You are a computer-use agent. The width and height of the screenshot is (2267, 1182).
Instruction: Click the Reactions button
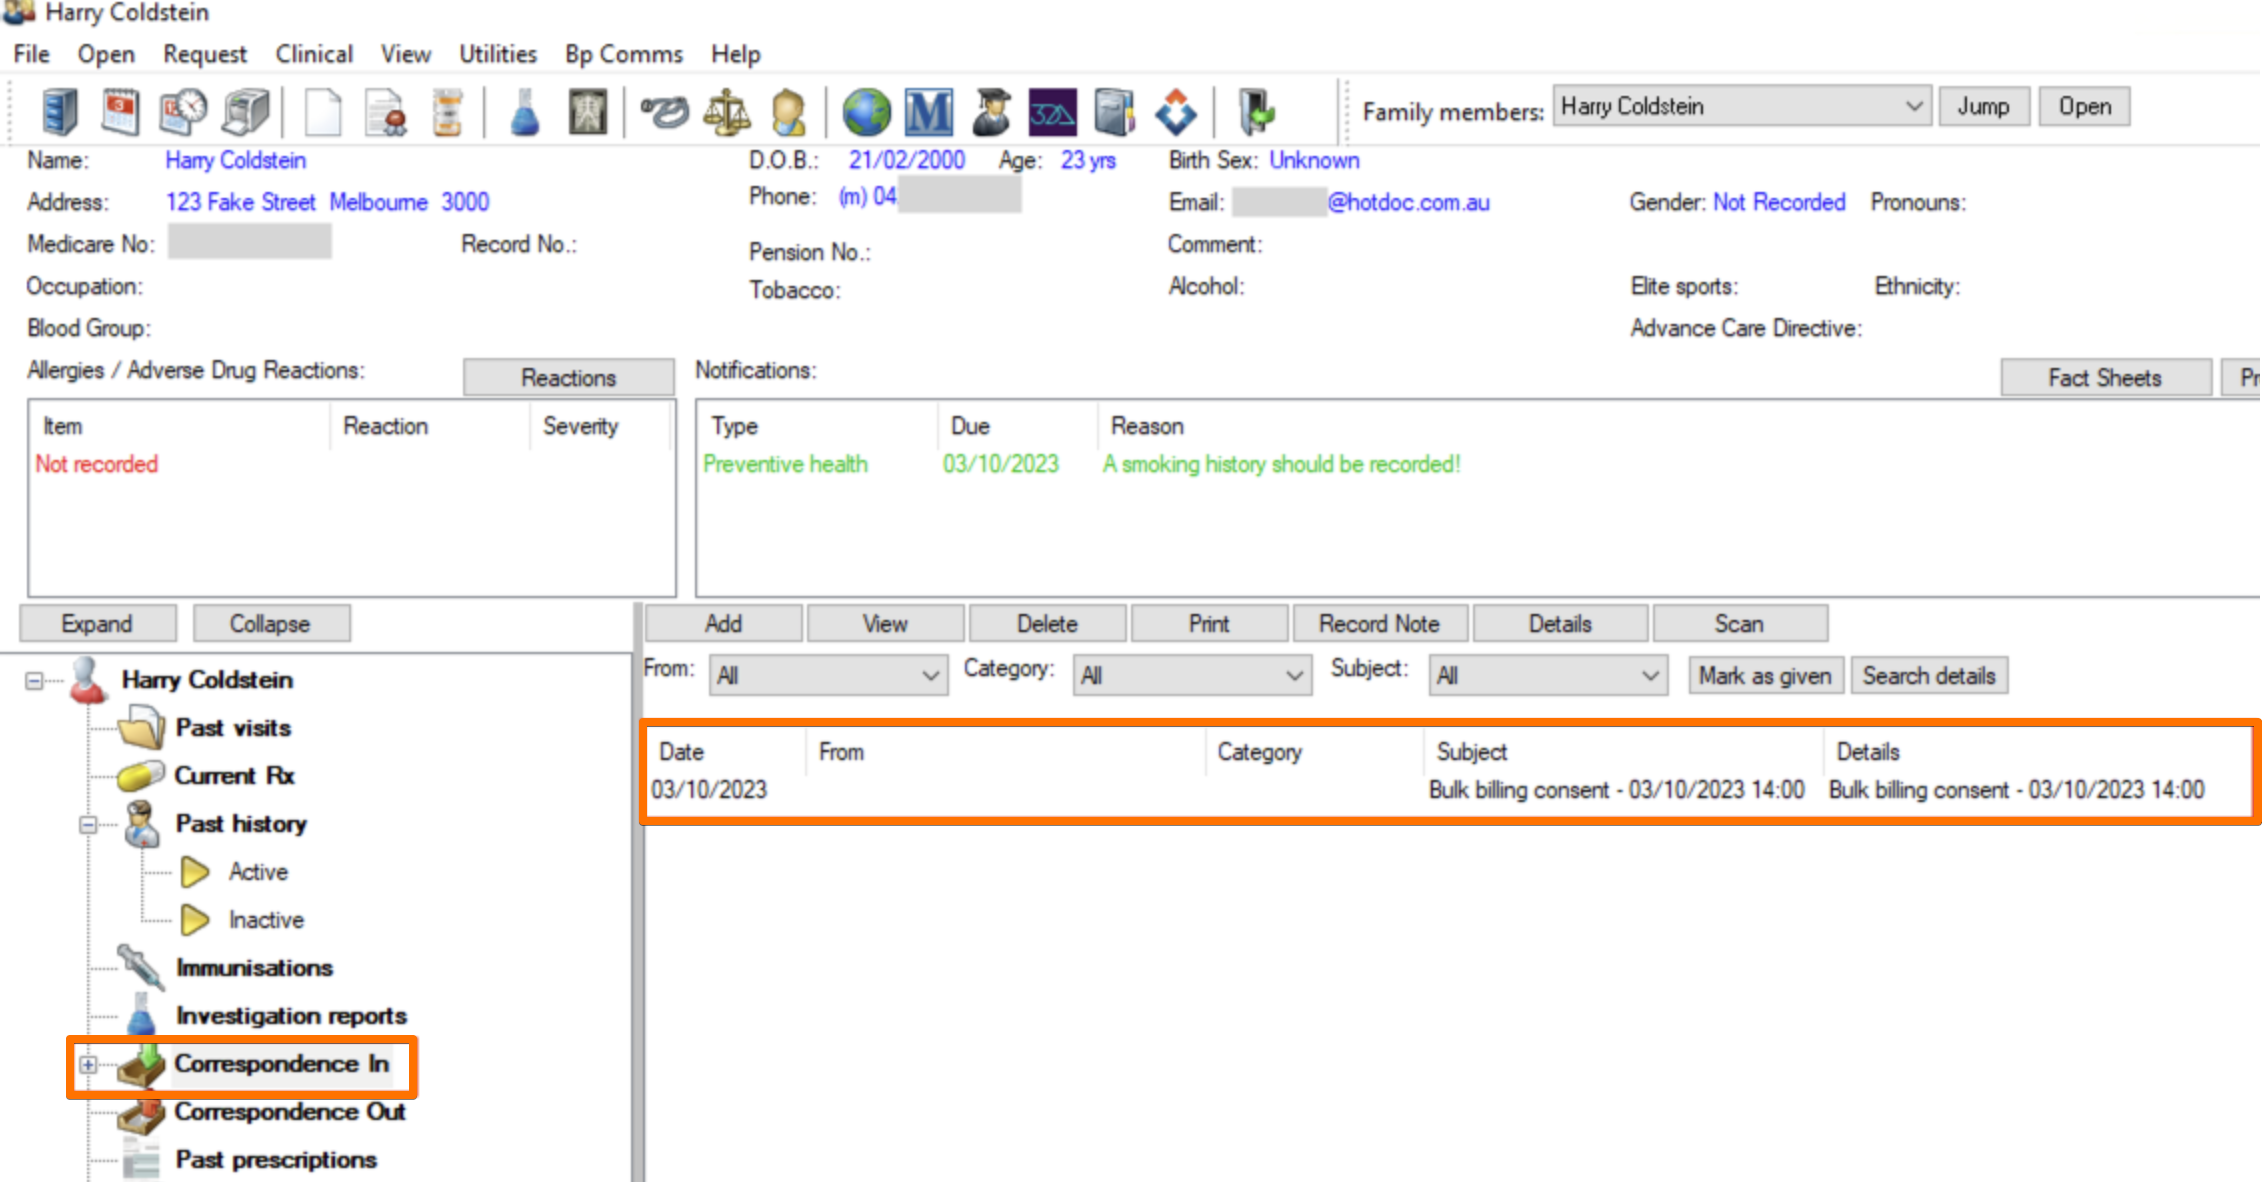click(x=568, y=378)
